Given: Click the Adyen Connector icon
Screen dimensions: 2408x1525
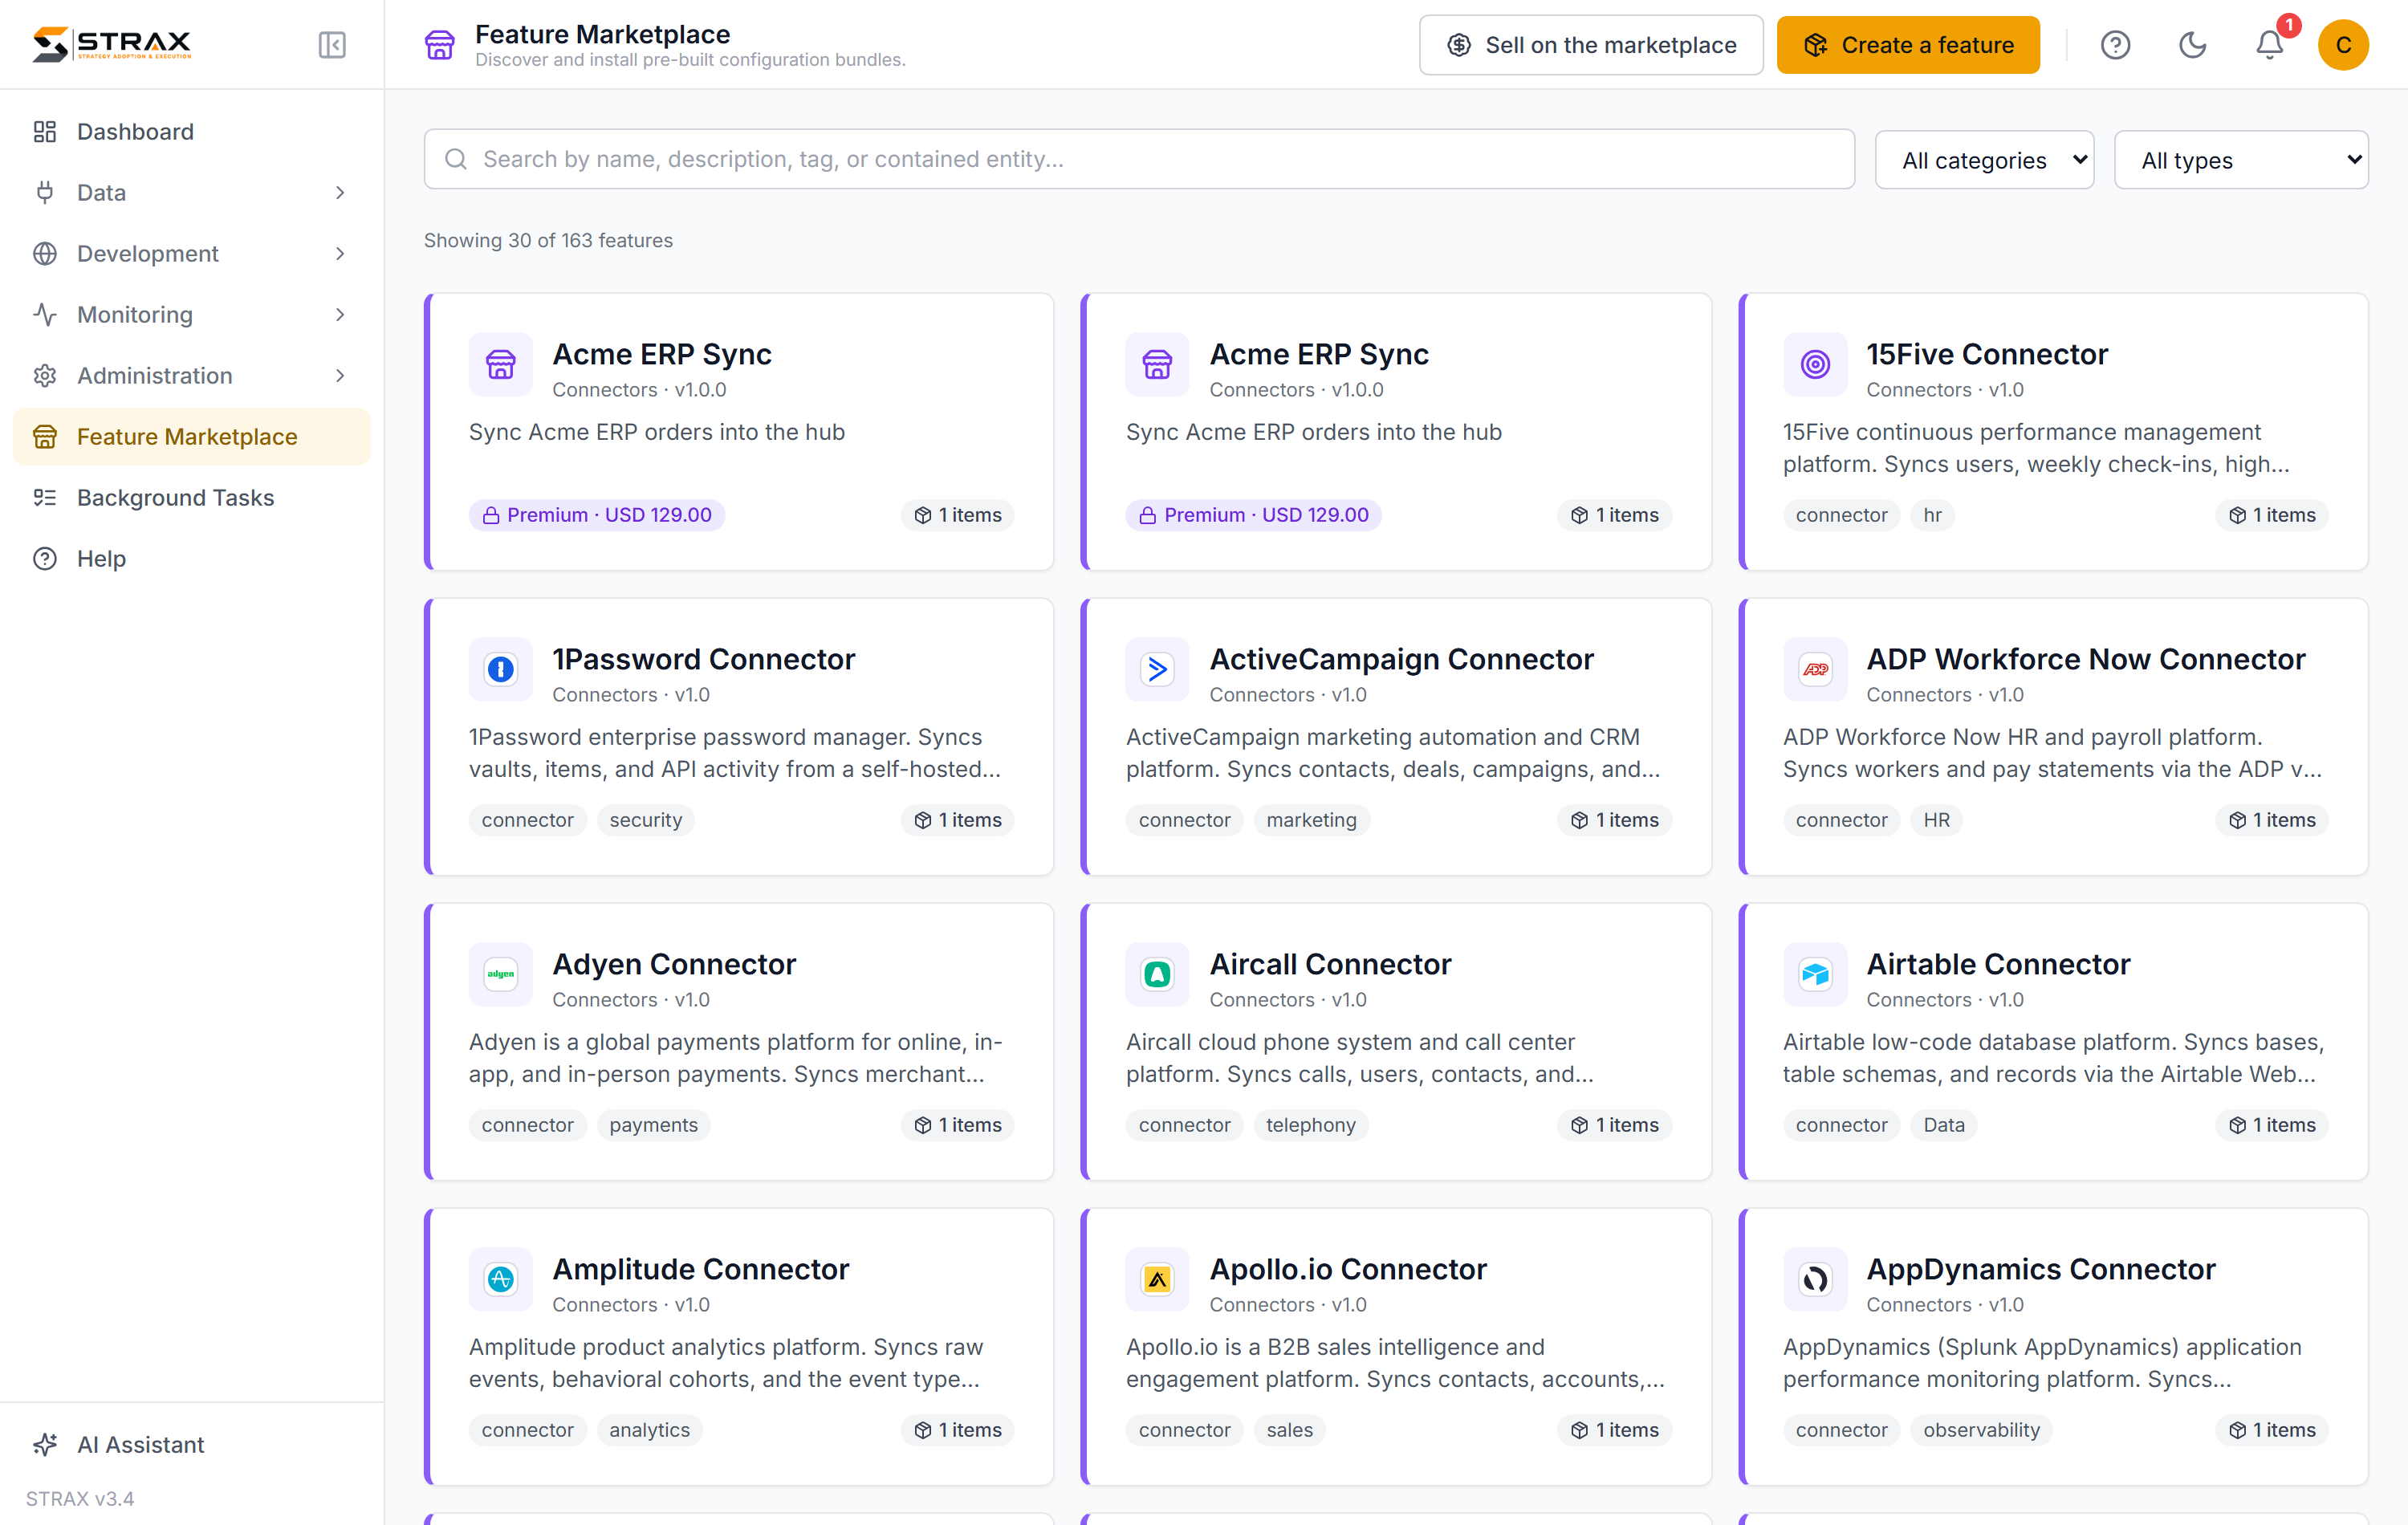Looking at the screenshot, I should pos(500,974).
